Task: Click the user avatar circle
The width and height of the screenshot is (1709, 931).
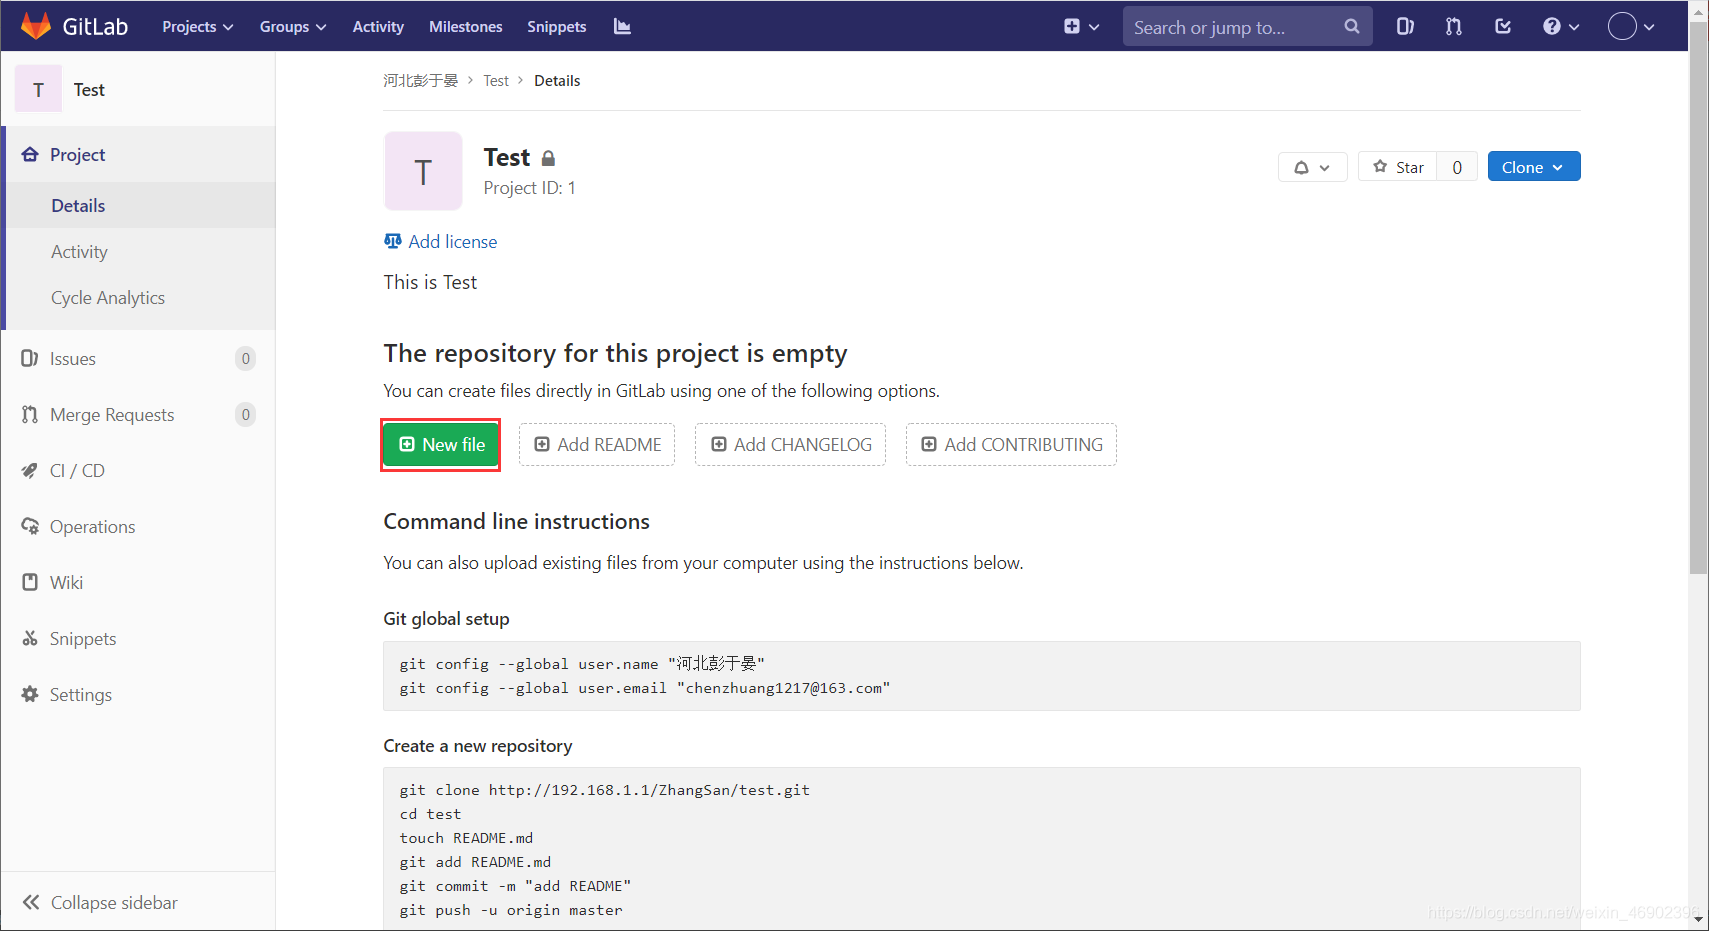Action: click(x=1622, y=27)
